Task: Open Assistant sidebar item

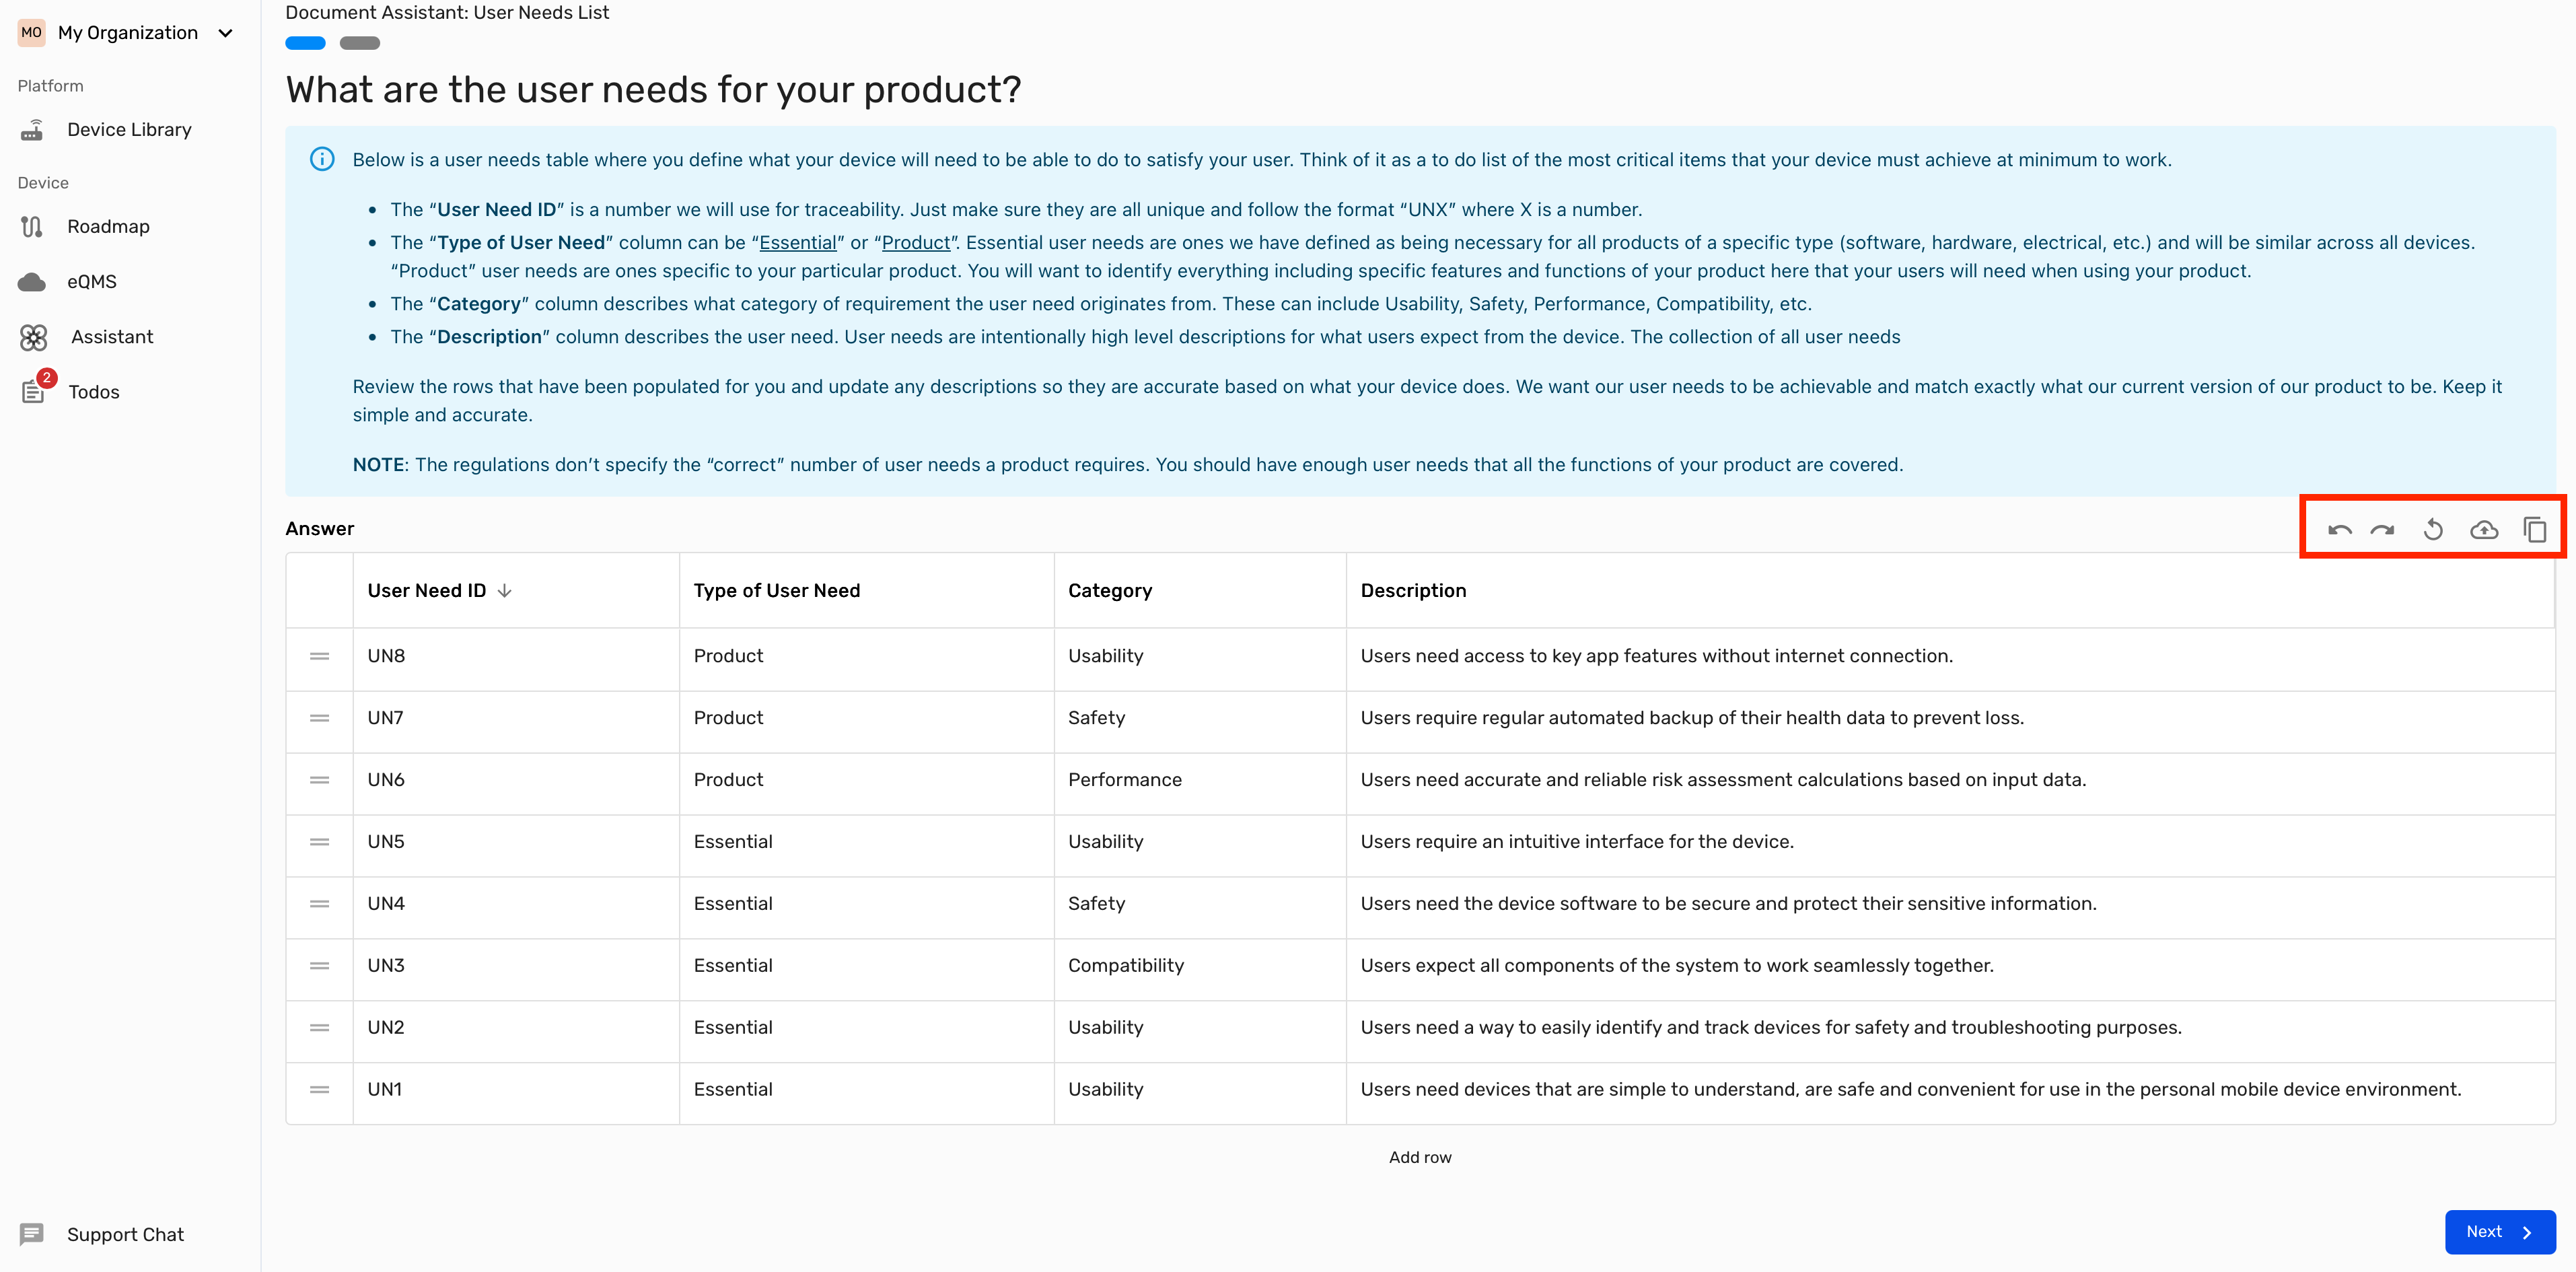Action: coord(112,337)
